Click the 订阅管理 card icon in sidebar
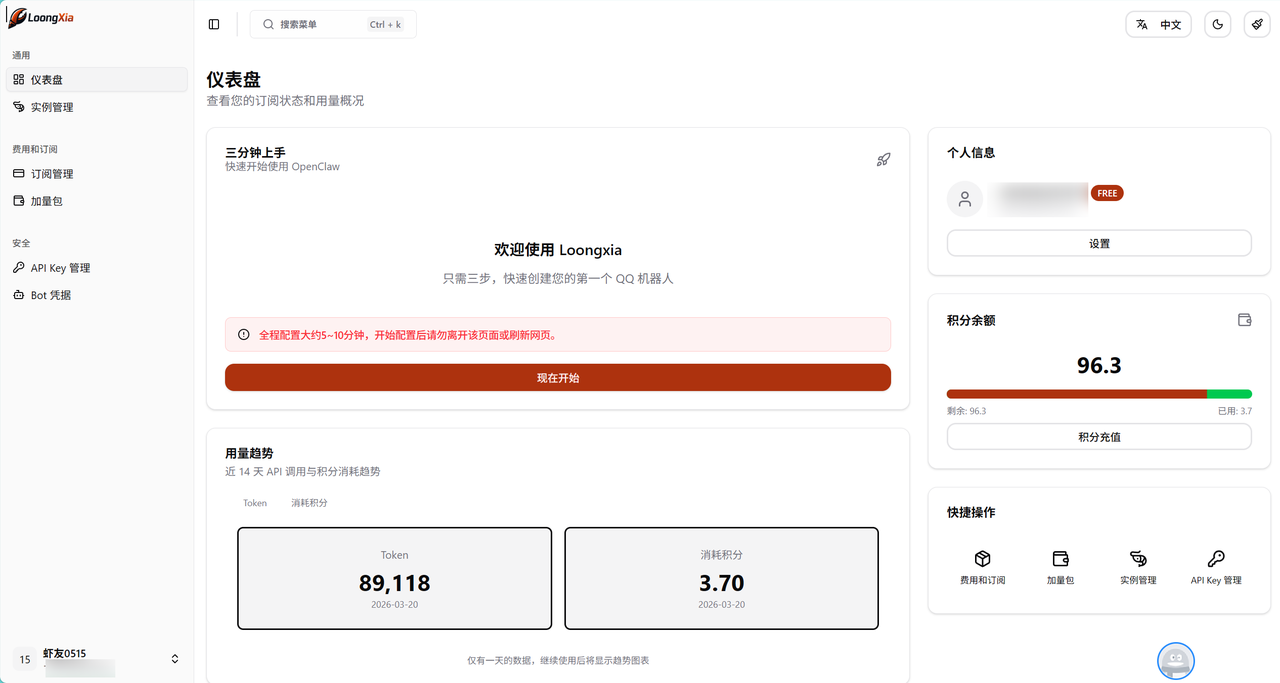This screenshot has width=1280, height=683. coord(19,174)
